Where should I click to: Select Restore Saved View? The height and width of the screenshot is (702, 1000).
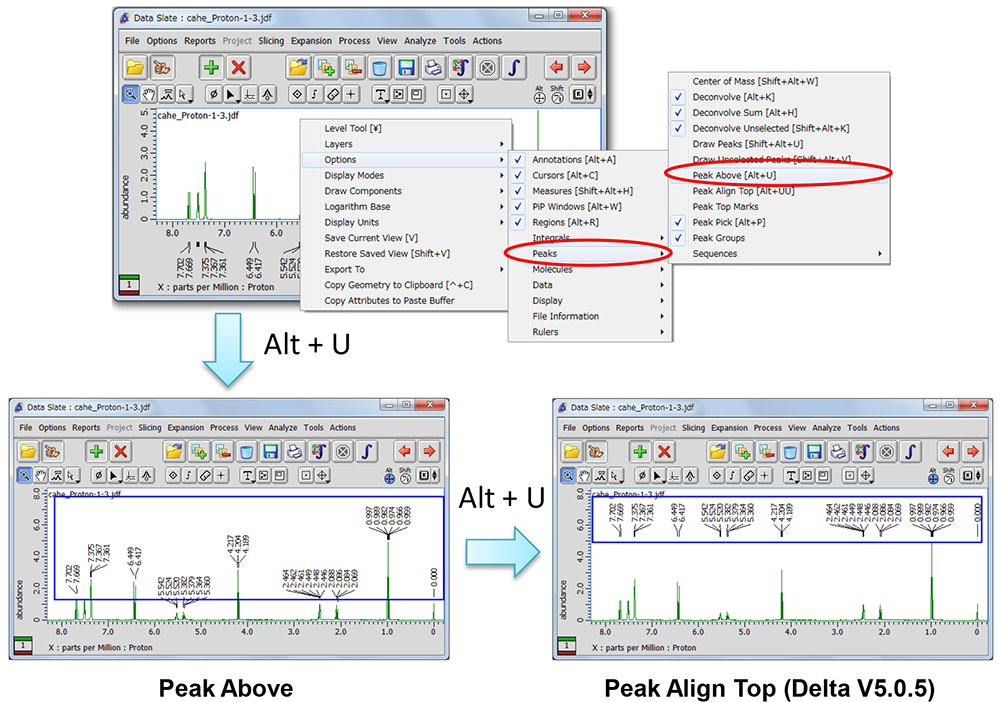coord(385,254)
